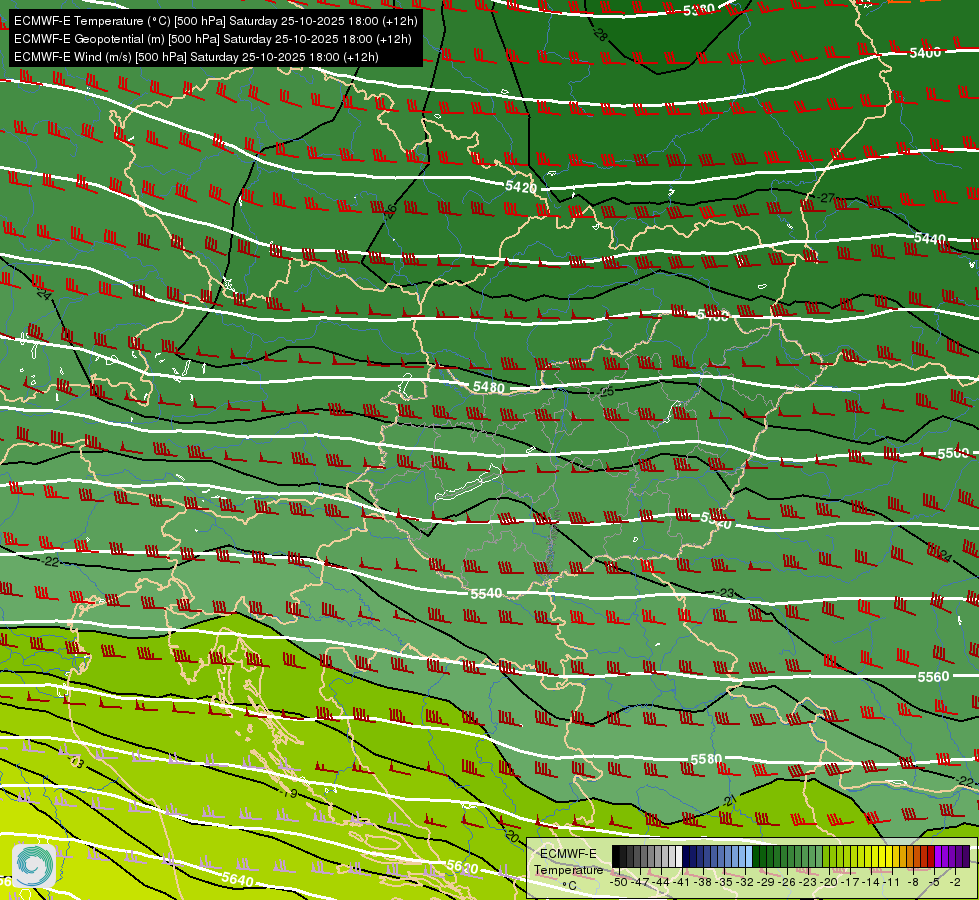This screenshot has width=979, height=900.
Task: Select the ECMWF-E Temperature (°C) title line
Action: point(215,21)
